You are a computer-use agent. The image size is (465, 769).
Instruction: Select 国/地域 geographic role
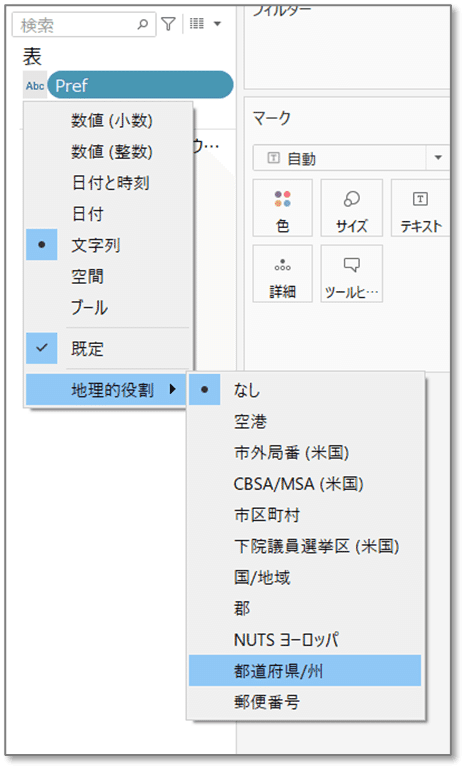click(x=305, y=577)
